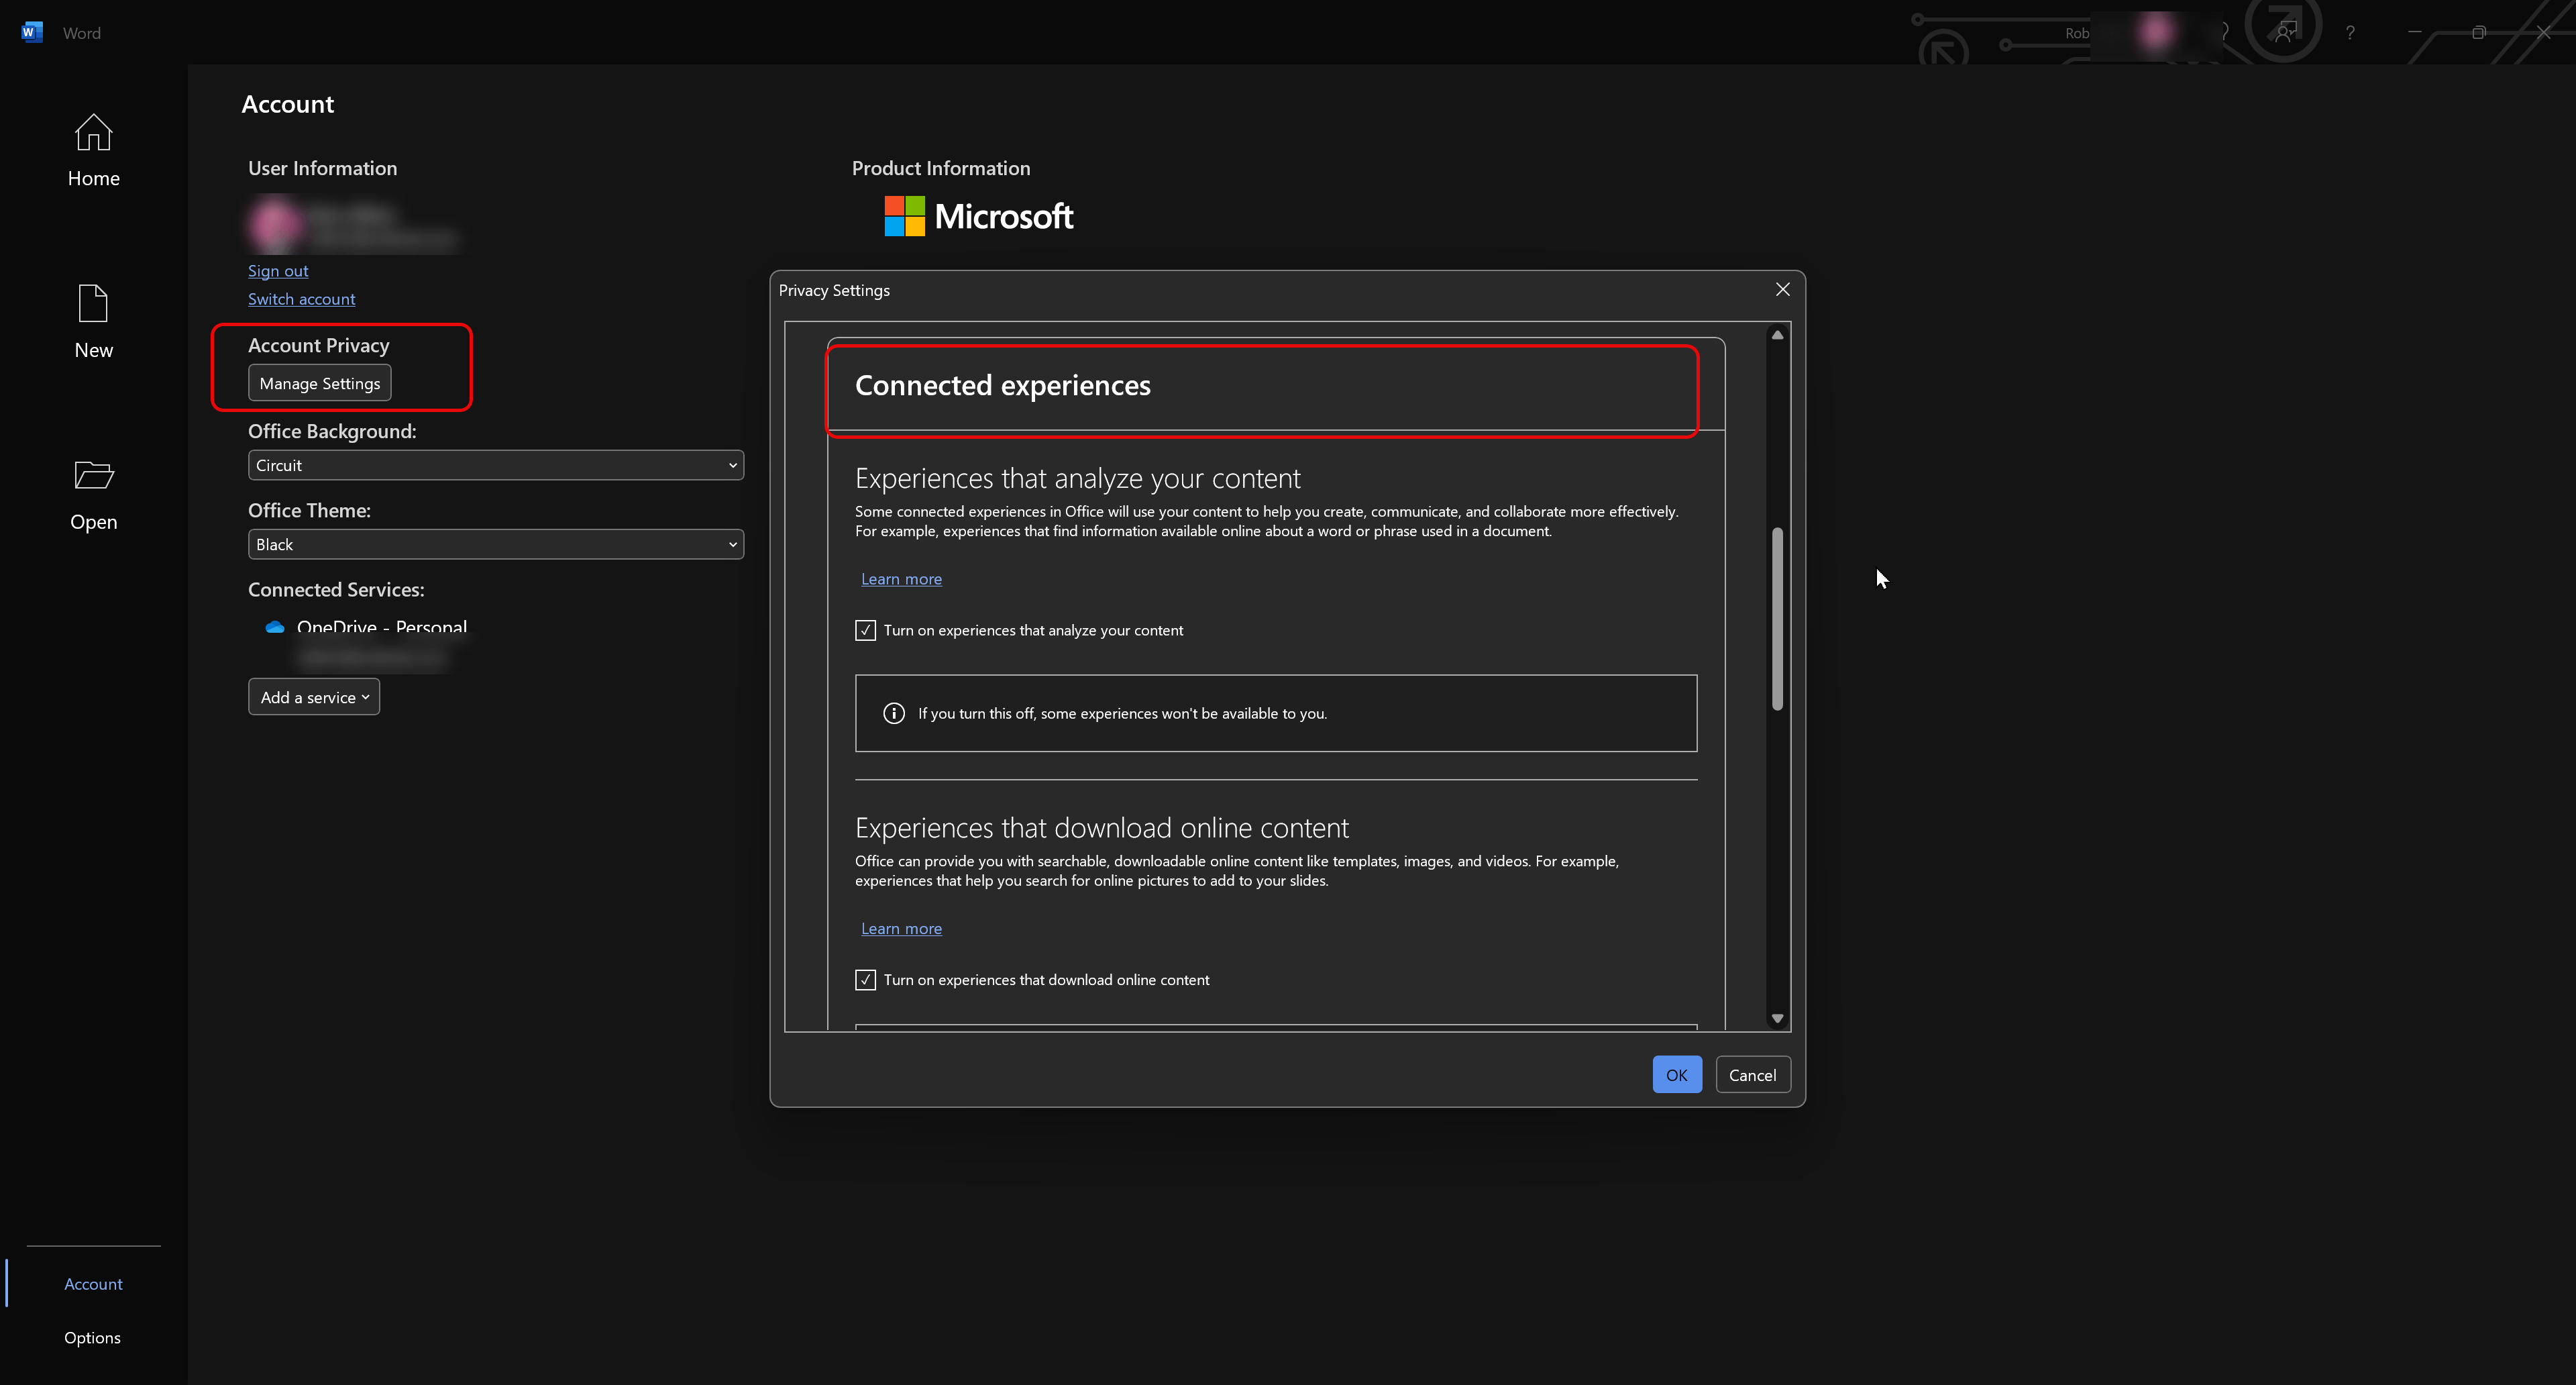Viewport: 2576px width, 1385px height.
Task: Open the Office Theme Black dropdown
Action: (x=495, y=544)
